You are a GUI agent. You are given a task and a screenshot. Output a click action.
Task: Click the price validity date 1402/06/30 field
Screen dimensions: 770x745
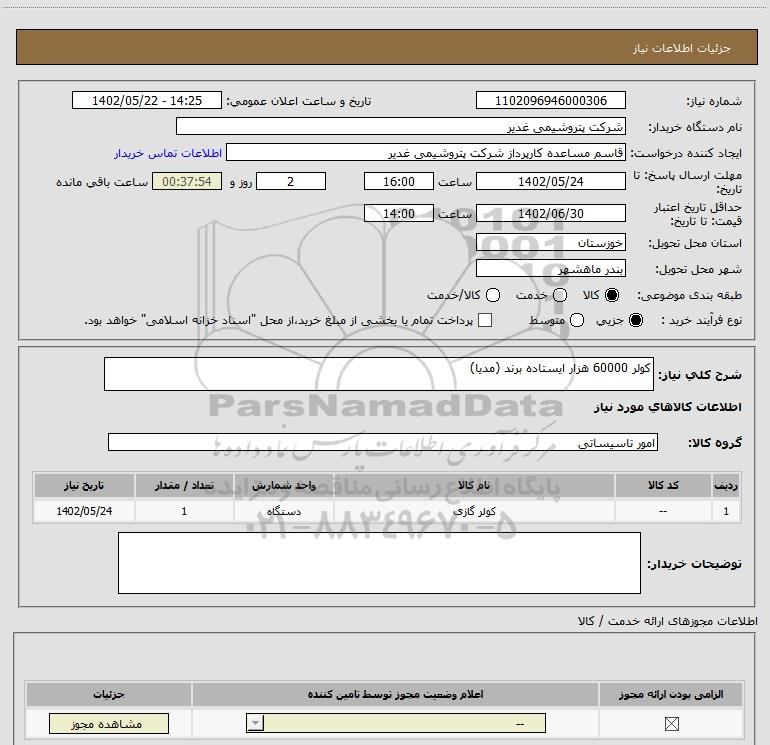coord(550,213)
